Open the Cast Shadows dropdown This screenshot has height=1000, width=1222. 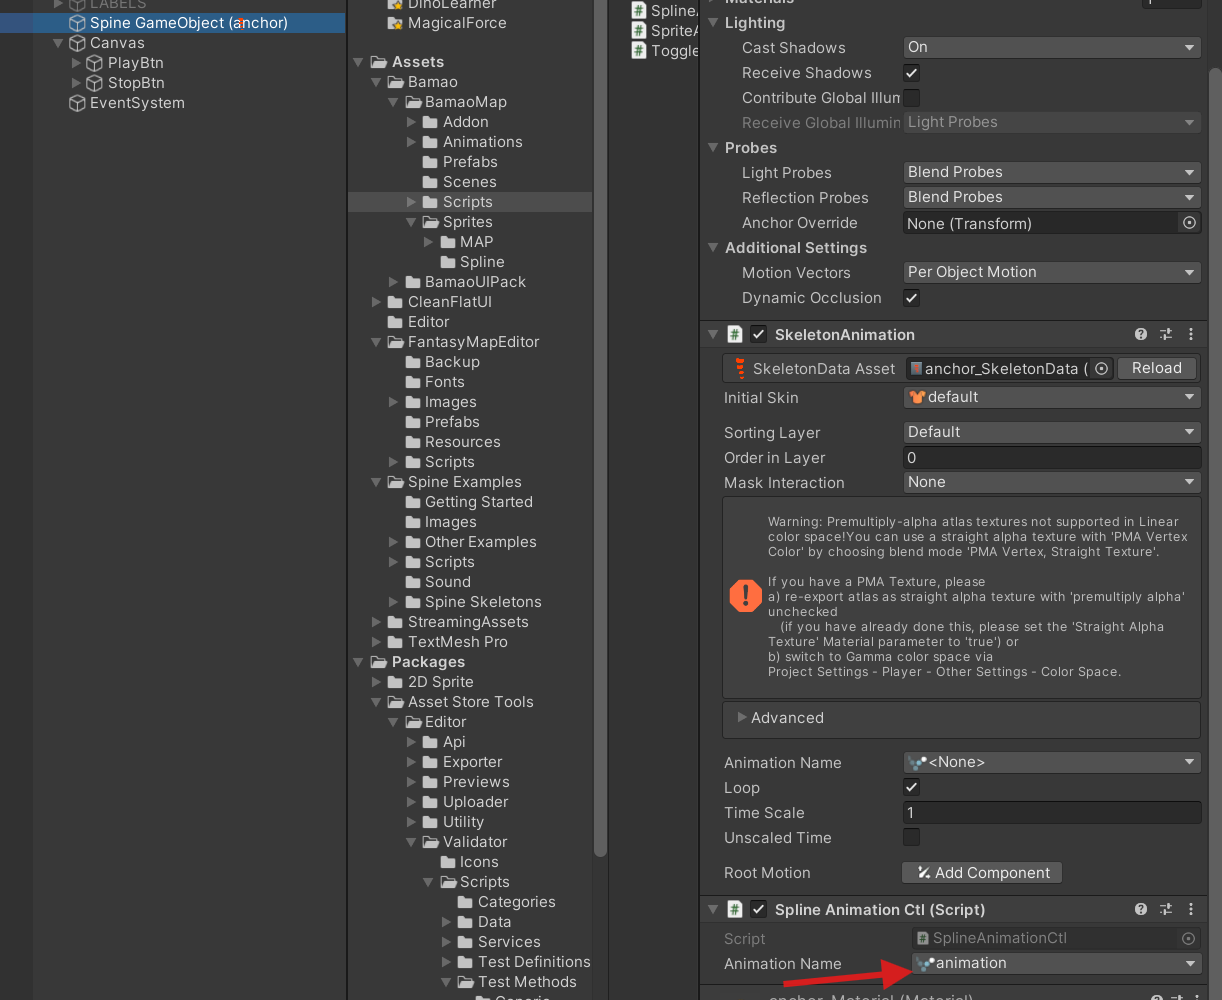1051,47
